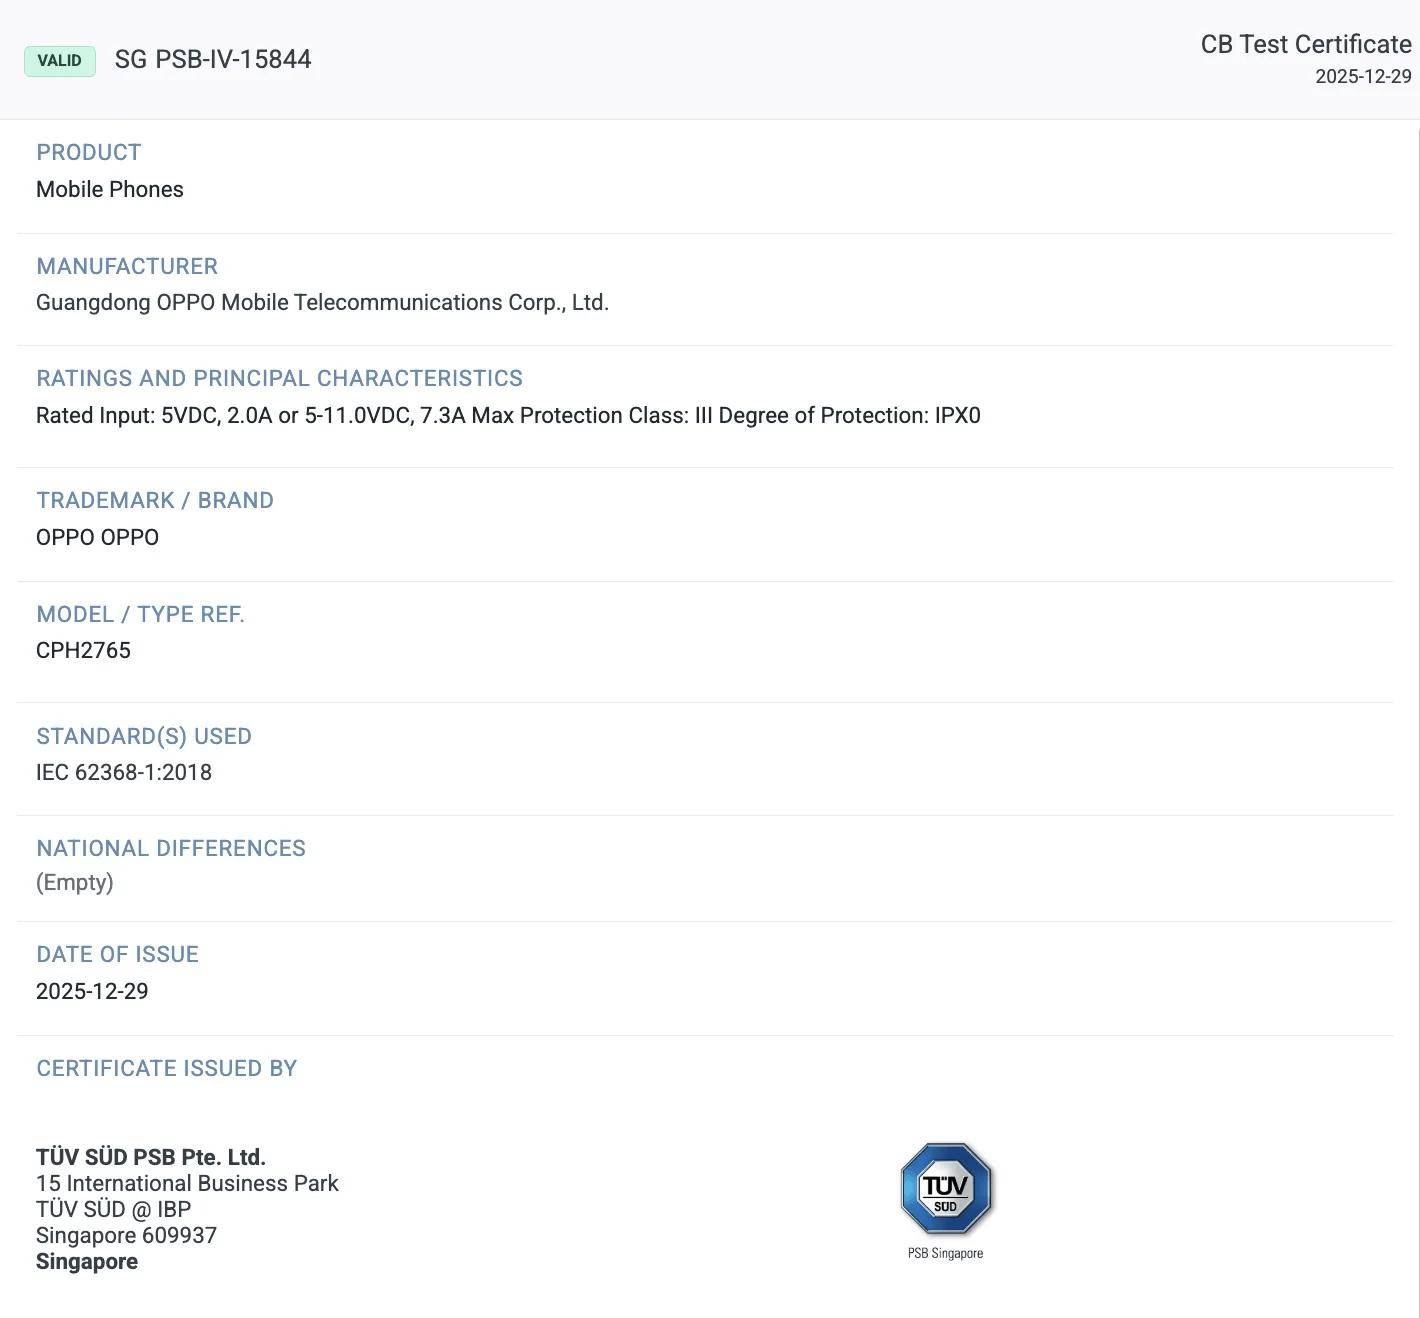
Task: Click the (Empty) national differences value
Action: (75, 883)
